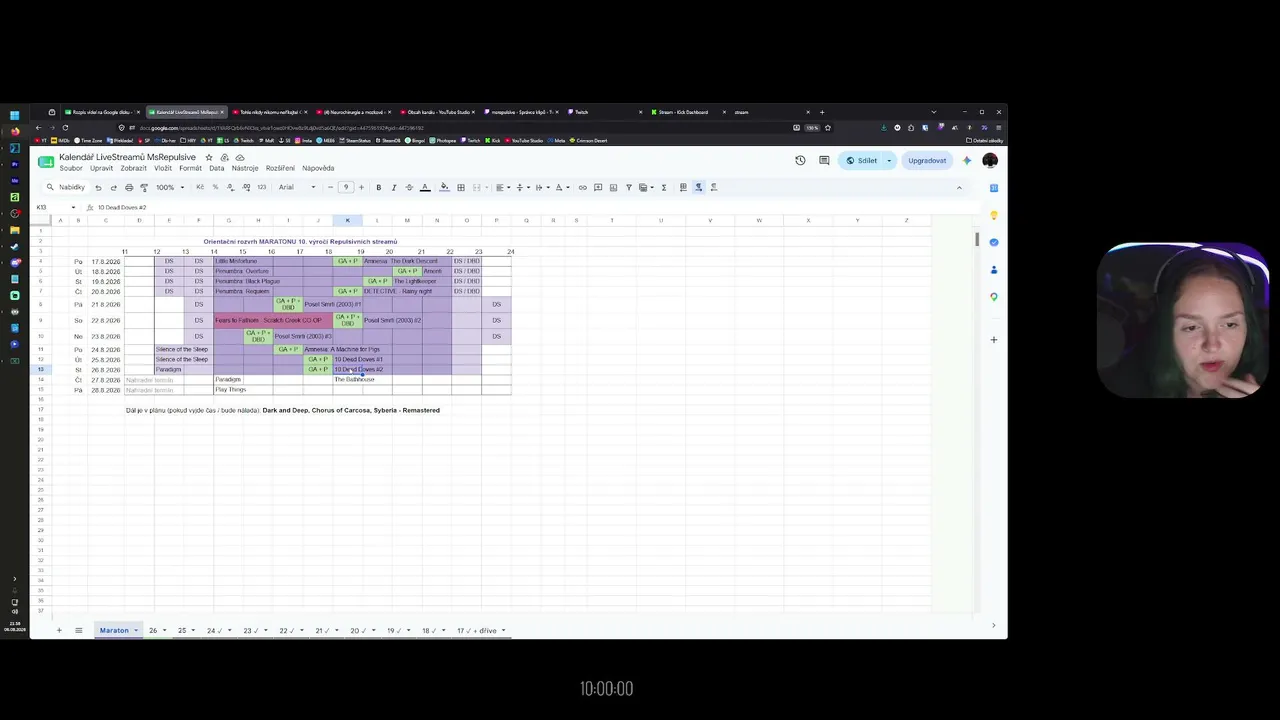Image resolution: width=1280 pixels, height=720 pixels.
Task: Open the Arial font dropdown
Action: coord(297,187)
